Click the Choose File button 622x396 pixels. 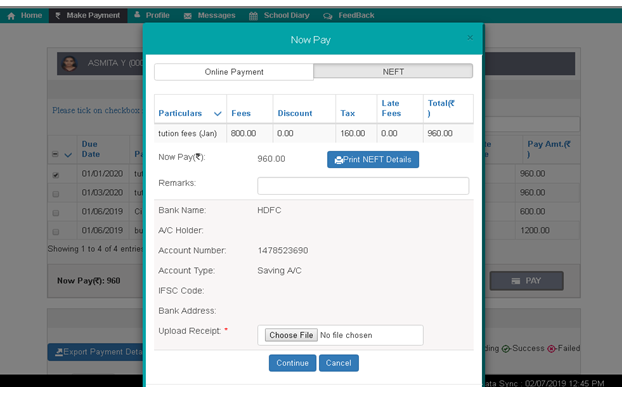click(291, 335)
